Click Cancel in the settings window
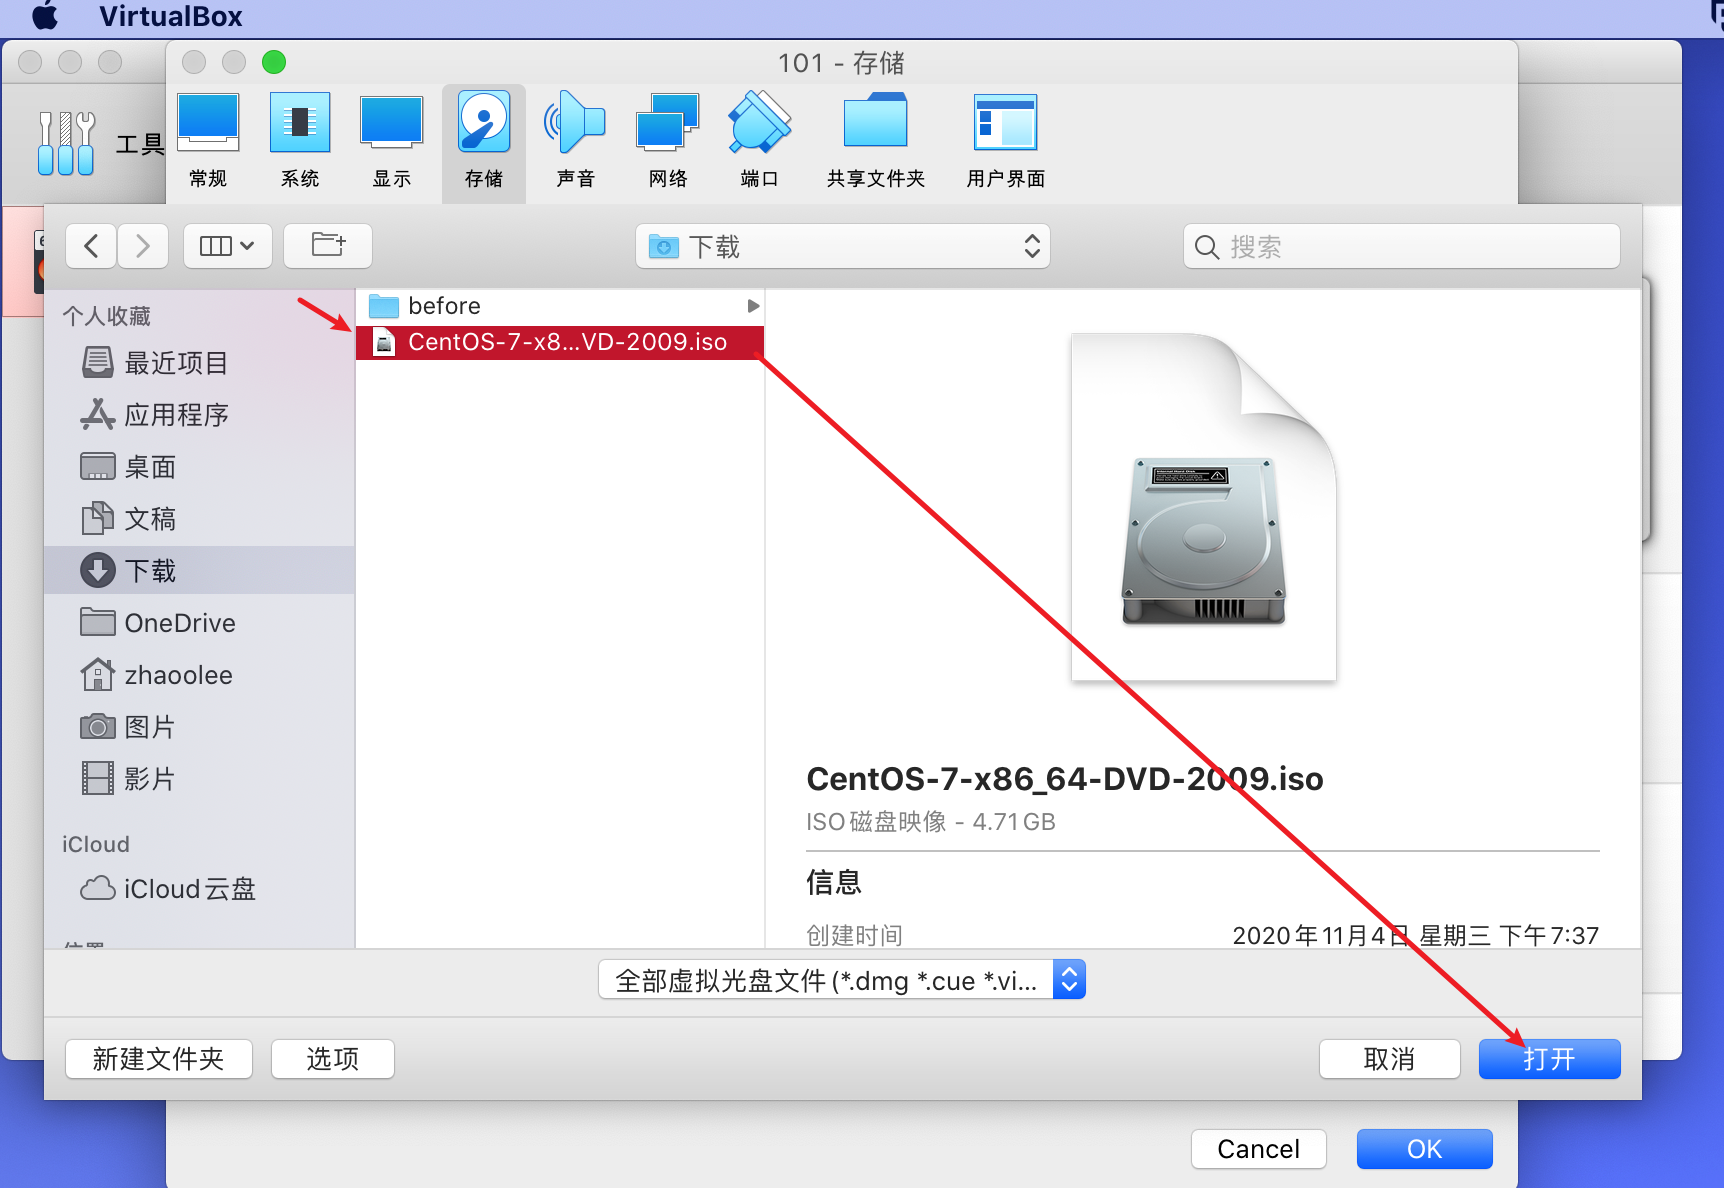Screen dimensions: 1724x1188 (1258, 1149)
